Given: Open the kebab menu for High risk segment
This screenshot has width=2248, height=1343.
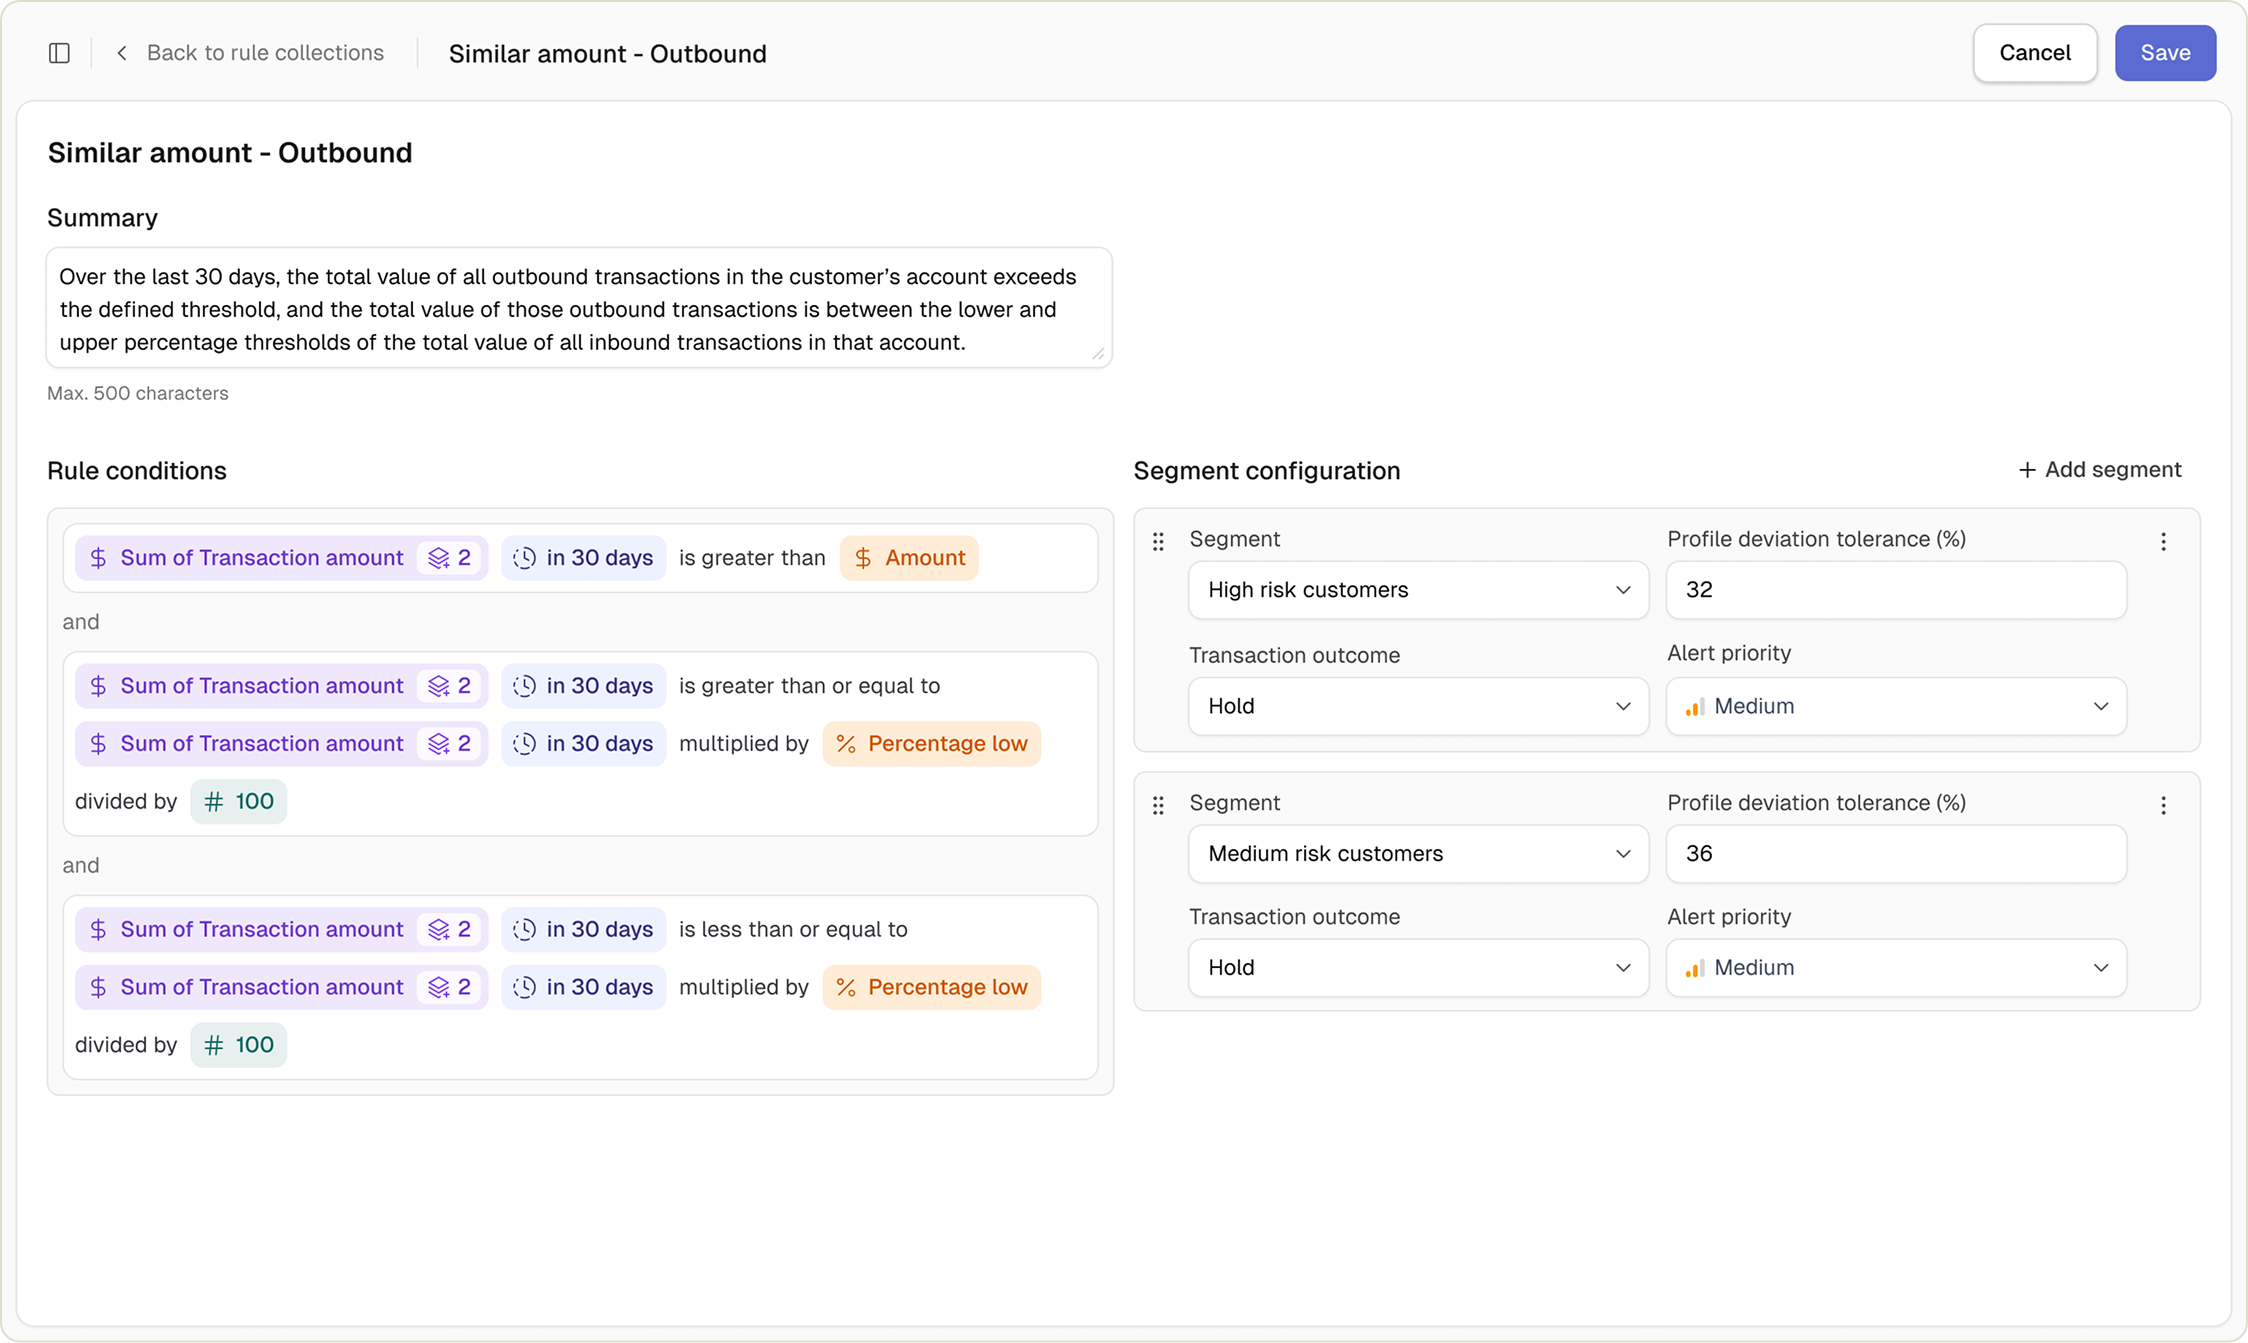Looking at the screenshot, I should [2163, 541].
